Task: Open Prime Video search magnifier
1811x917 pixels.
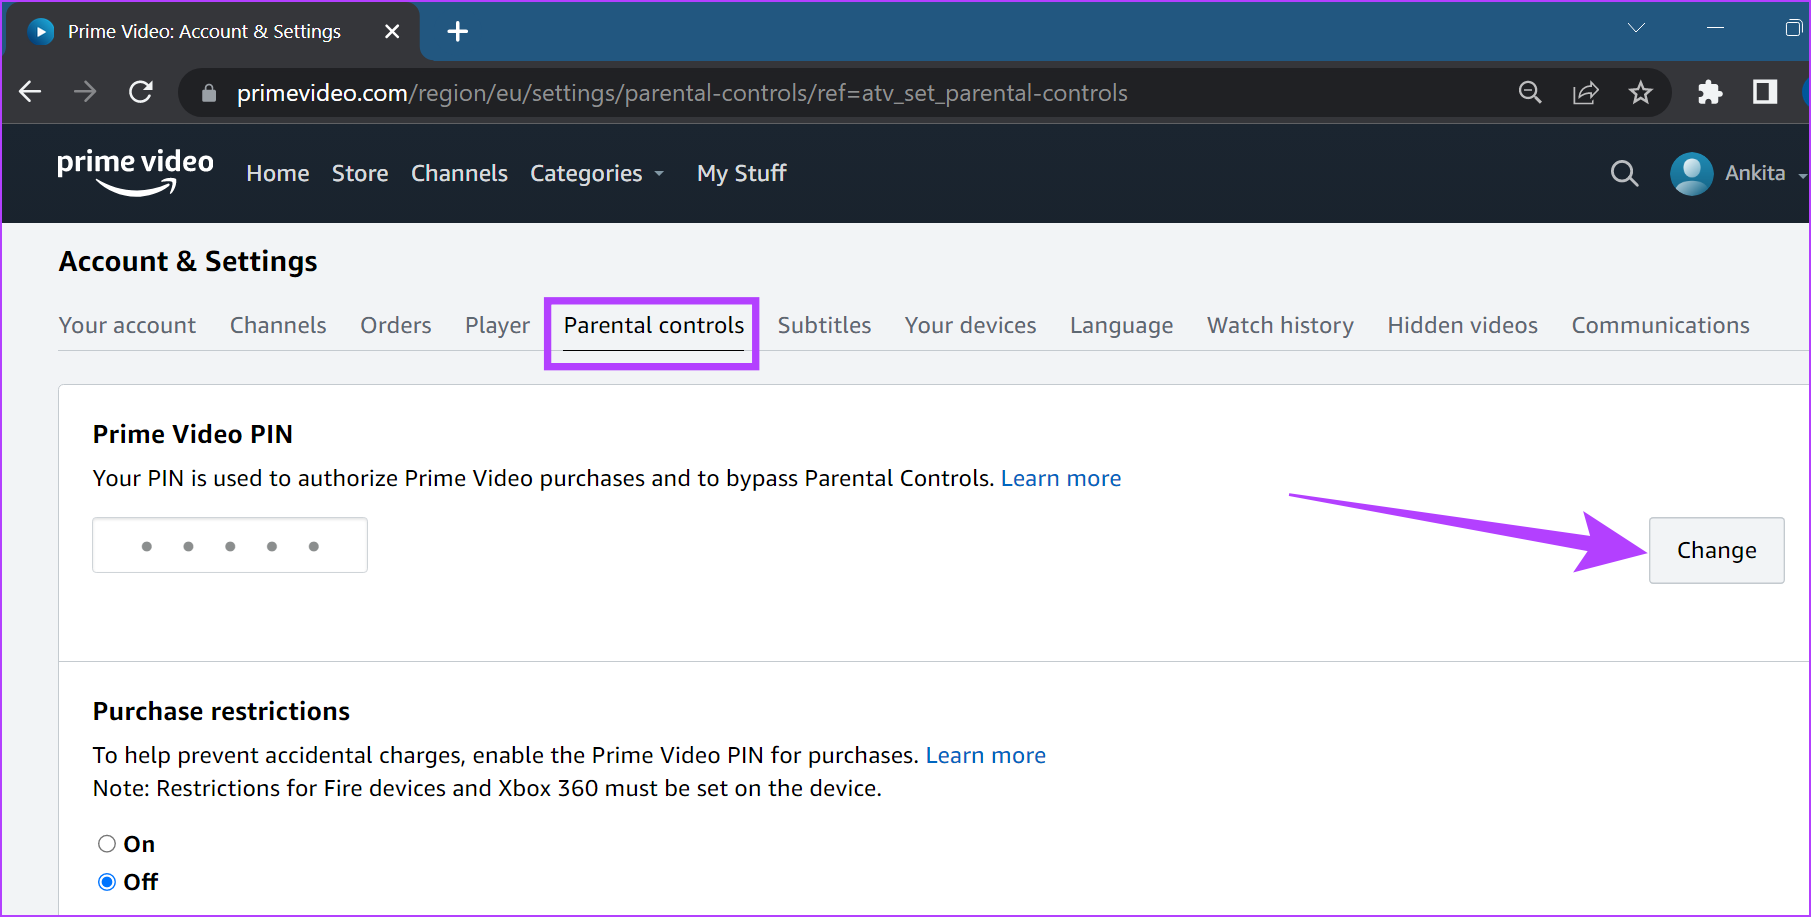Action: (x=1624, y=174)
